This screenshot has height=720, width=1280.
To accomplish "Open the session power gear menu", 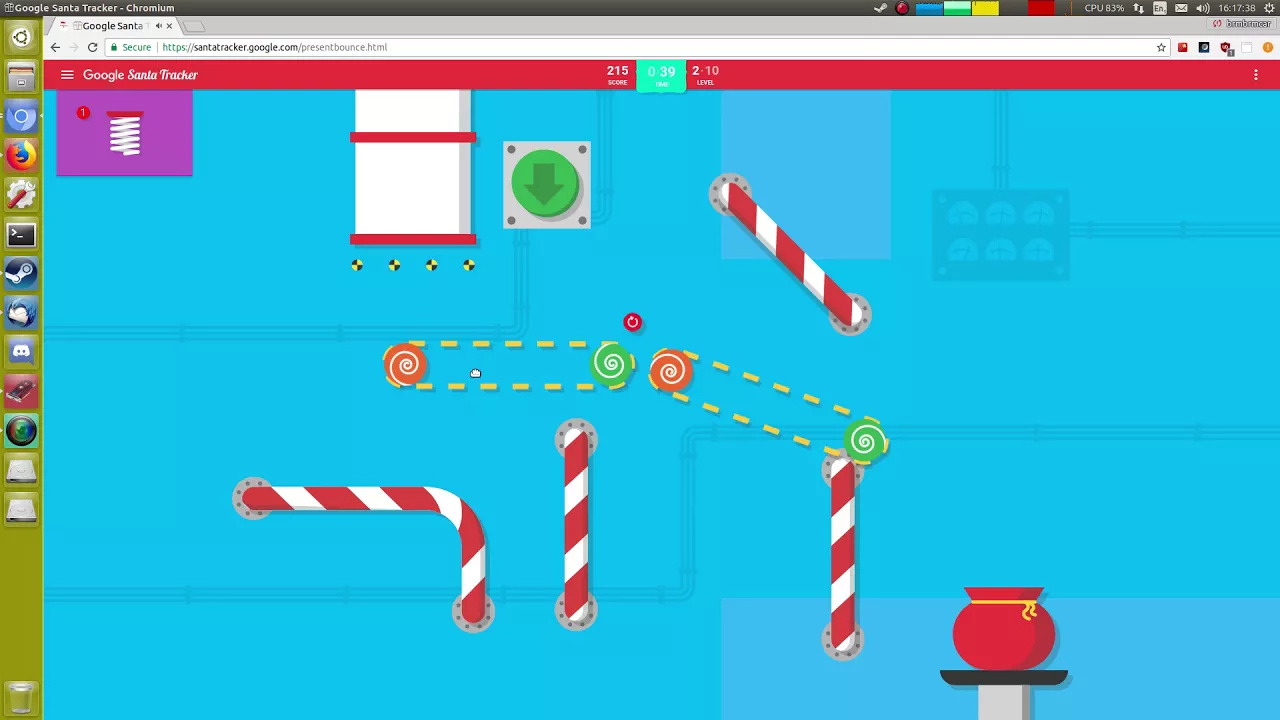I will 1268,8.
